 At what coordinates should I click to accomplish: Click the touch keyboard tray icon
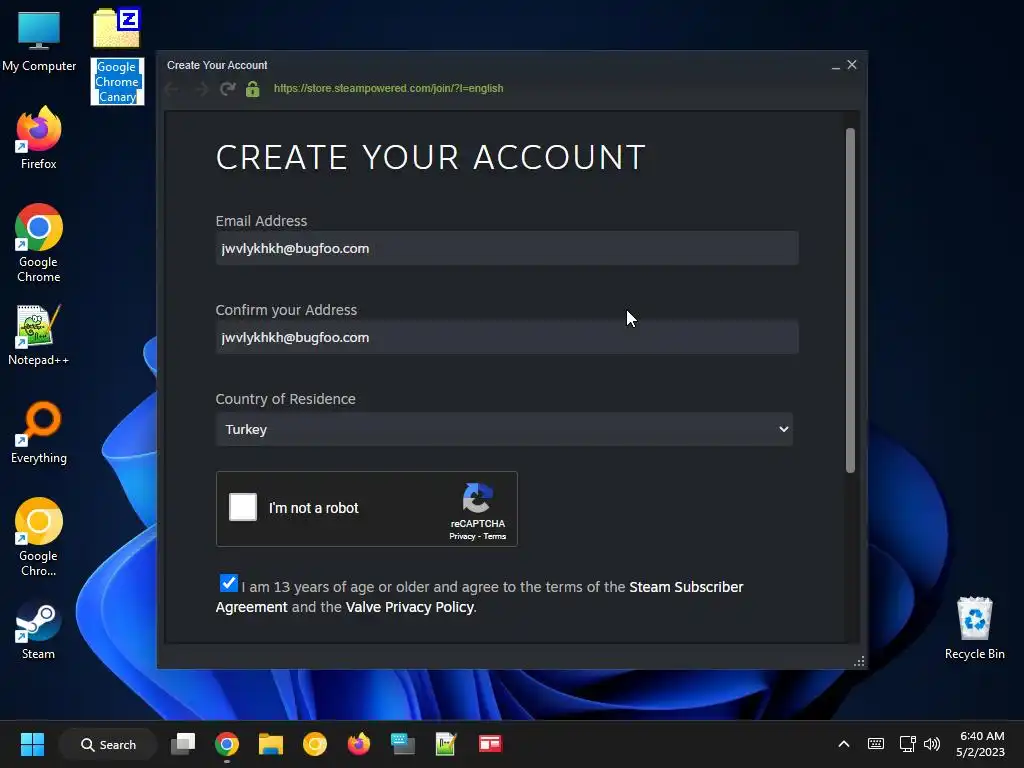876,744
